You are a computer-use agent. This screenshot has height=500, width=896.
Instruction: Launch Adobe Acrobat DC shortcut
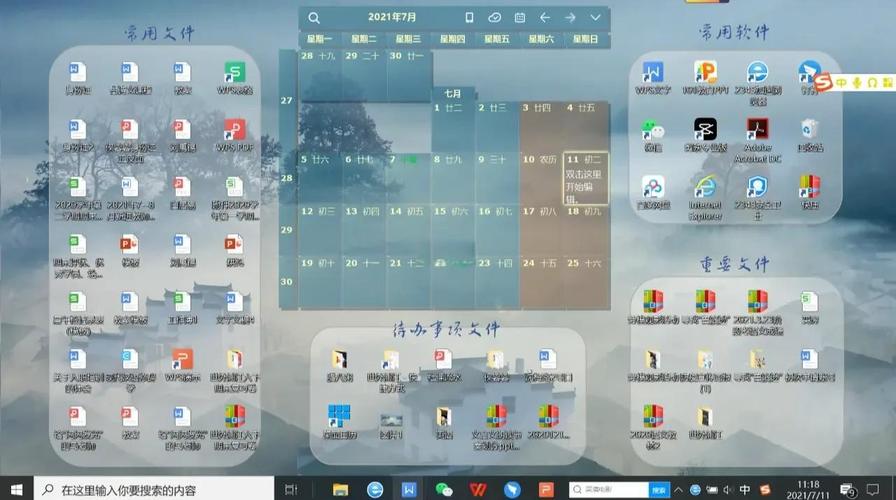(758, 131)
